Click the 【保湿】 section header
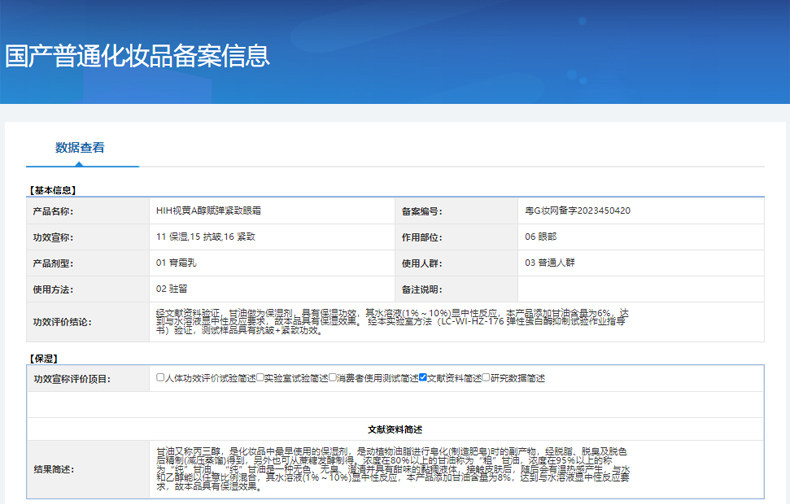Screen dimensions: 790x504 pyautogui.click(x=41, y=356)
